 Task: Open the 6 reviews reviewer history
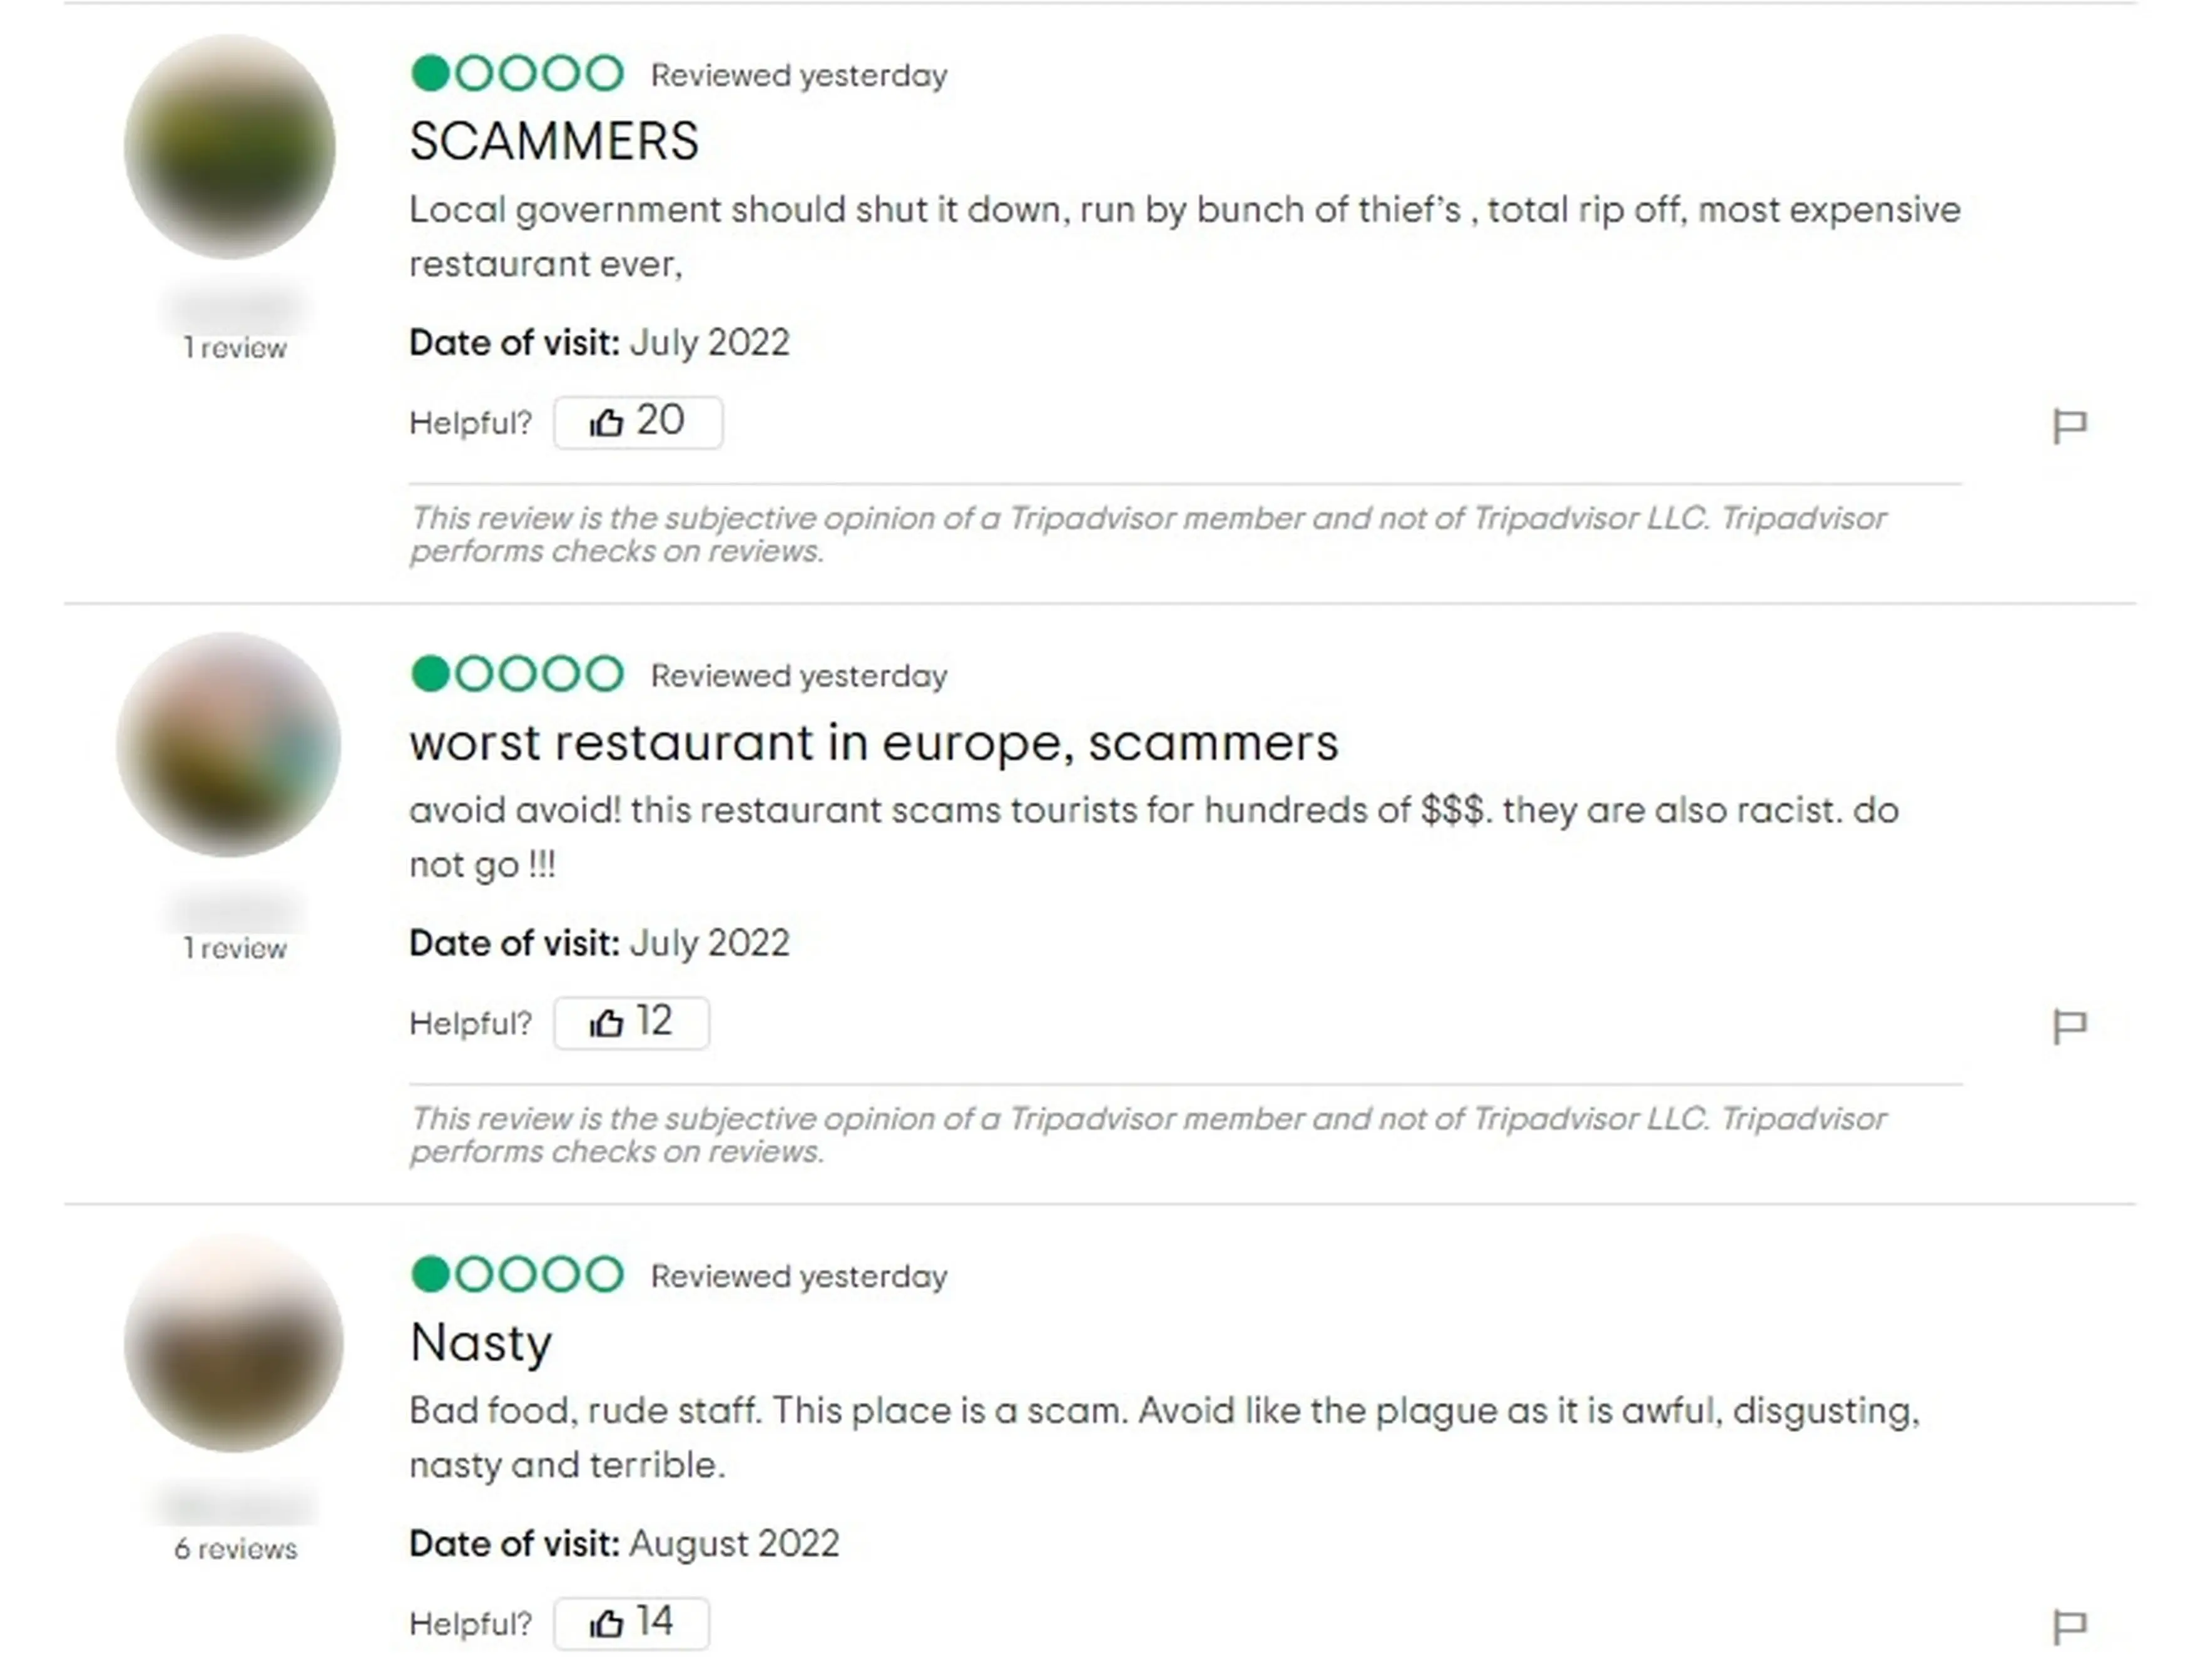coord(234,1549)
